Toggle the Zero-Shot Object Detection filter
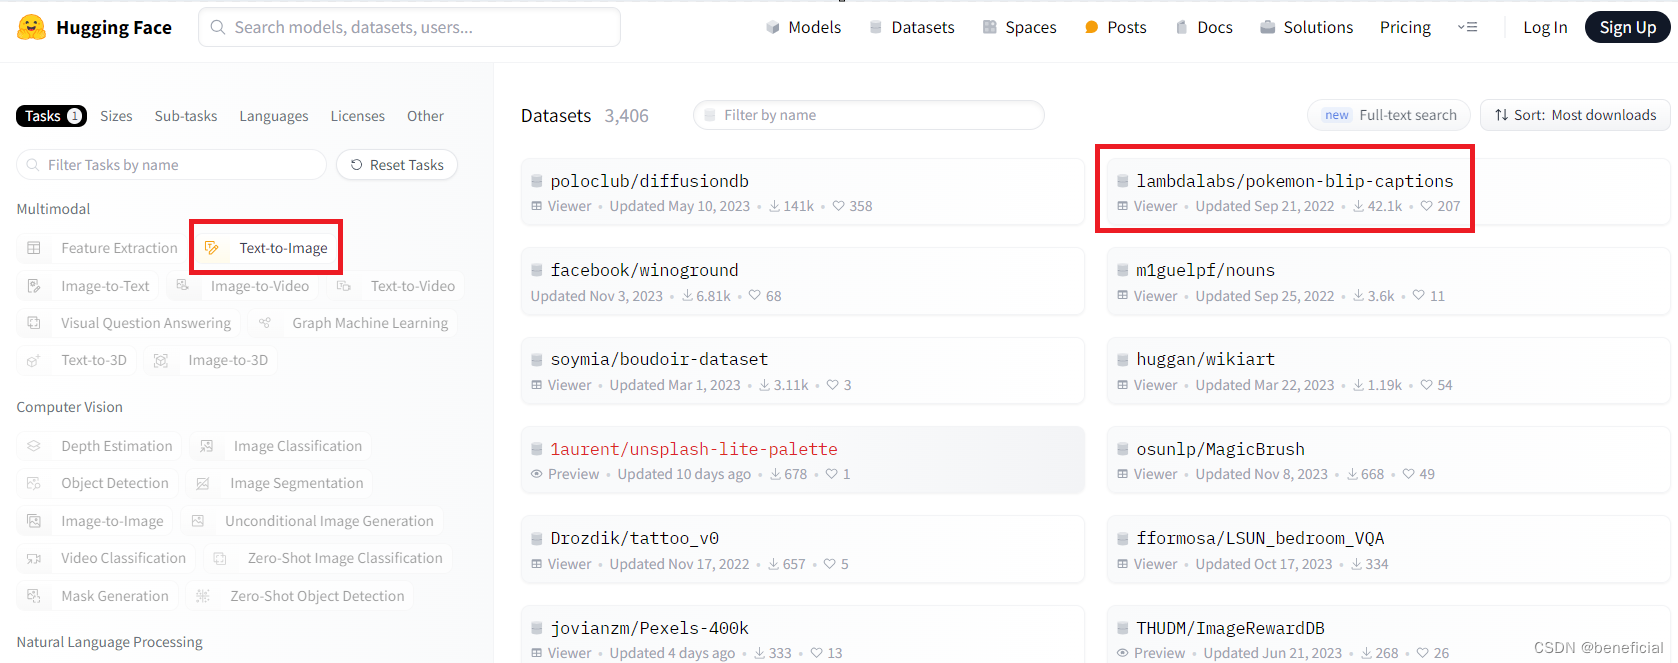This screenshot has width=1678, height=663. tap(300, 596)
